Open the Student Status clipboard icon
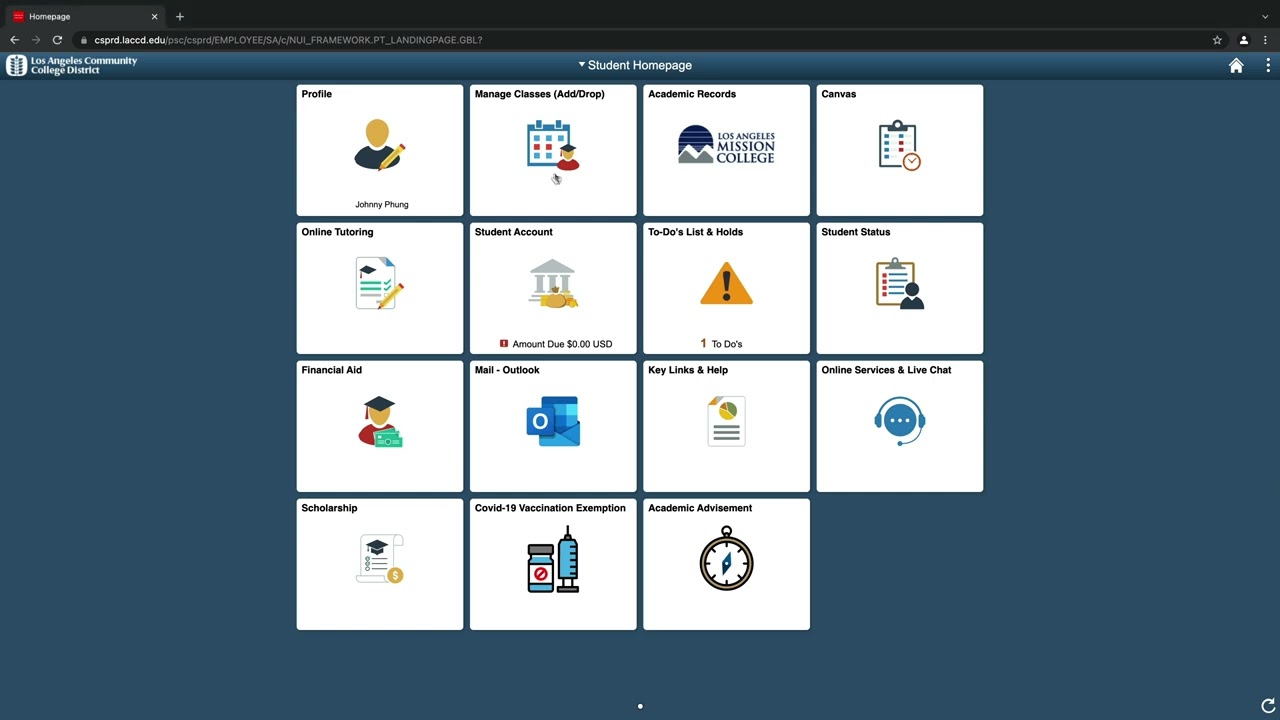1280x720 pixels. point(900,283)
